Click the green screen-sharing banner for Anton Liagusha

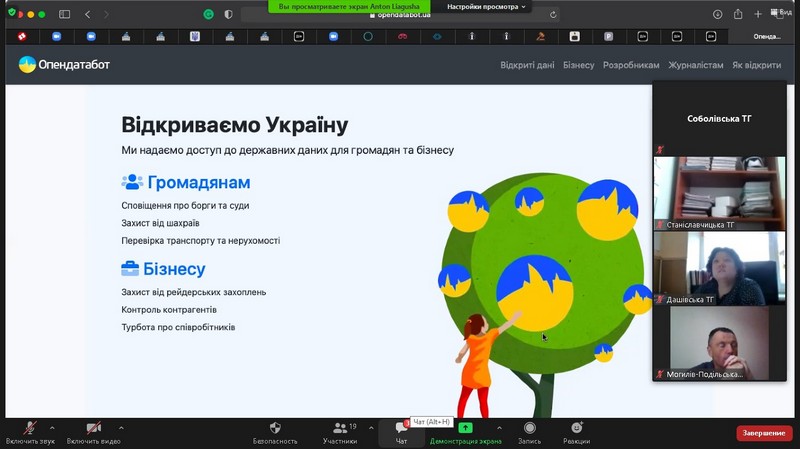tap(349, 7)
